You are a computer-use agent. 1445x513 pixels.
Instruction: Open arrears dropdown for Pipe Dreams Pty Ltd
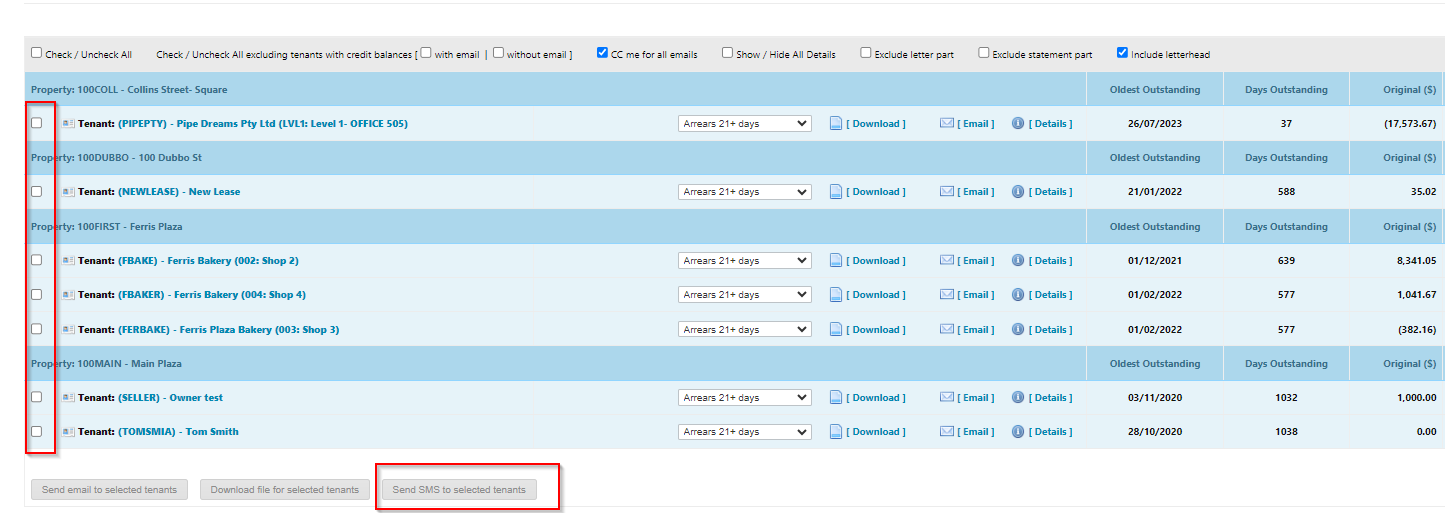coord(745,124)
